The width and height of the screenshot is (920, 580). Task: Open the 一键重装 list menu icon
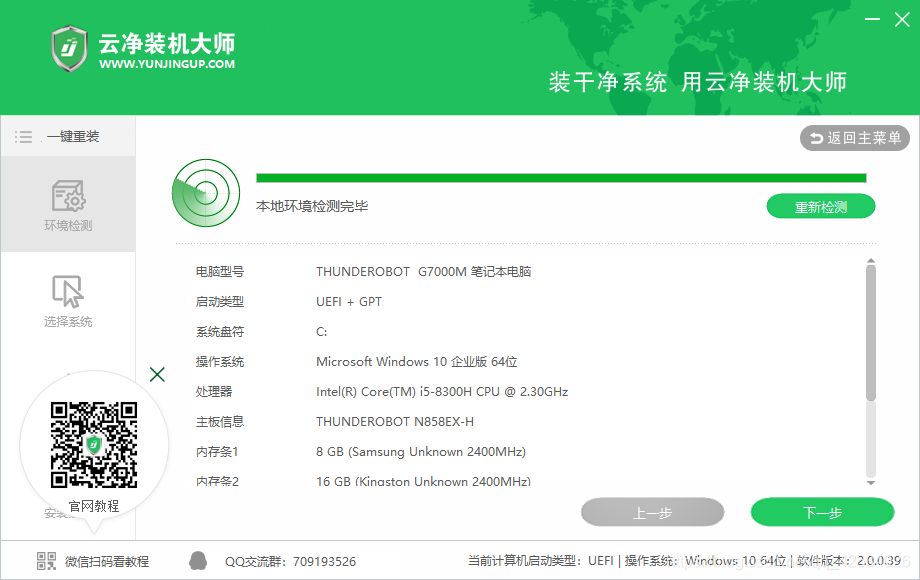(x=23, y=137)
